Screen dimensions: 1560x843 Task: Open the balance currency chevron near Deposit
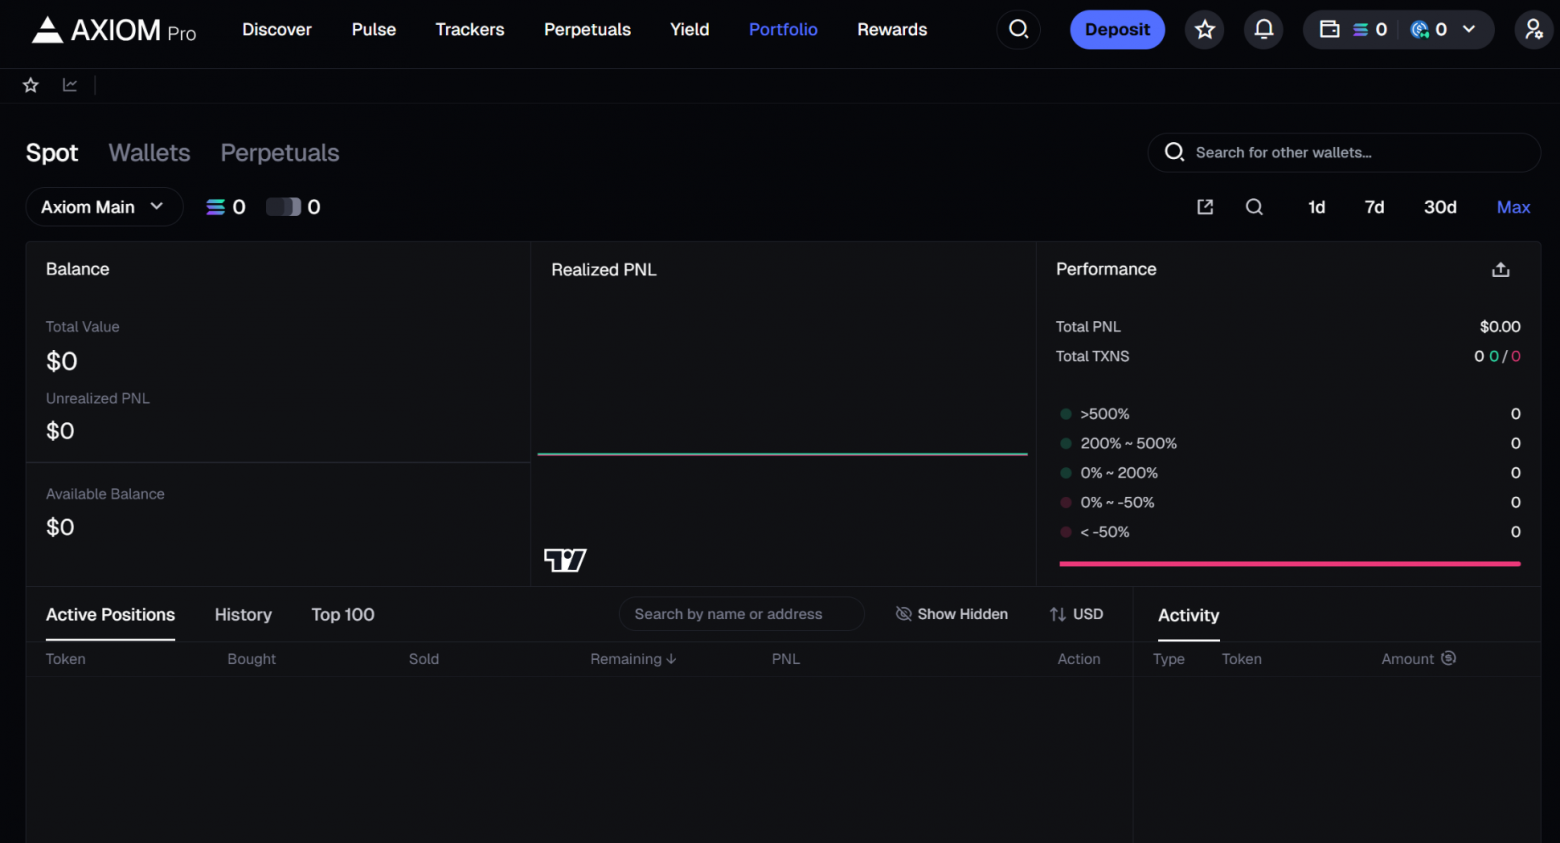click(1468, 29)
